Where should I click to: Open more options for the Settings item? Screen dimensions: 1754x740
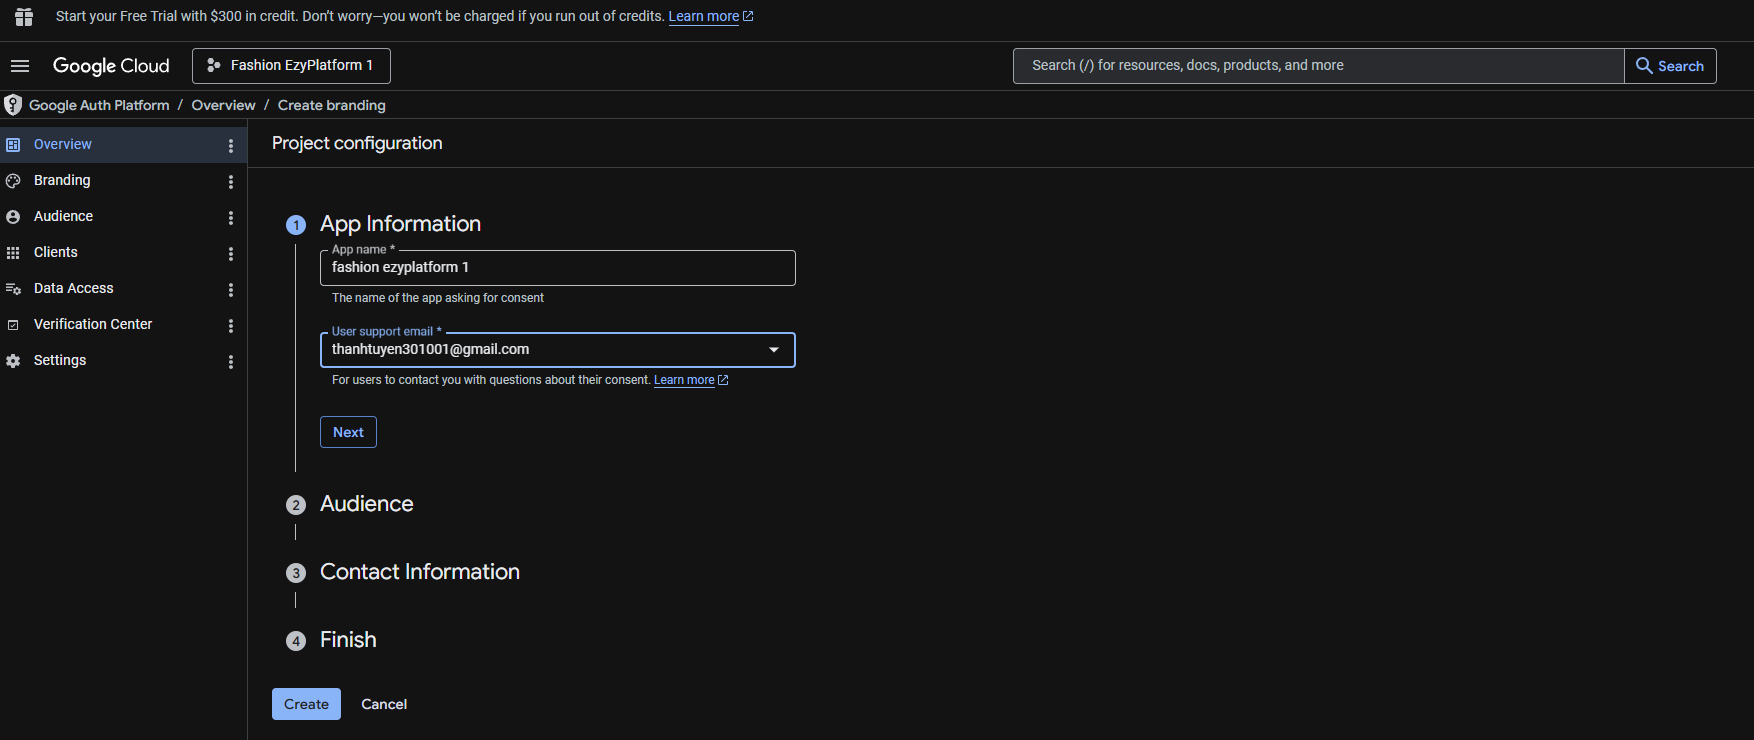coord(231,362)
